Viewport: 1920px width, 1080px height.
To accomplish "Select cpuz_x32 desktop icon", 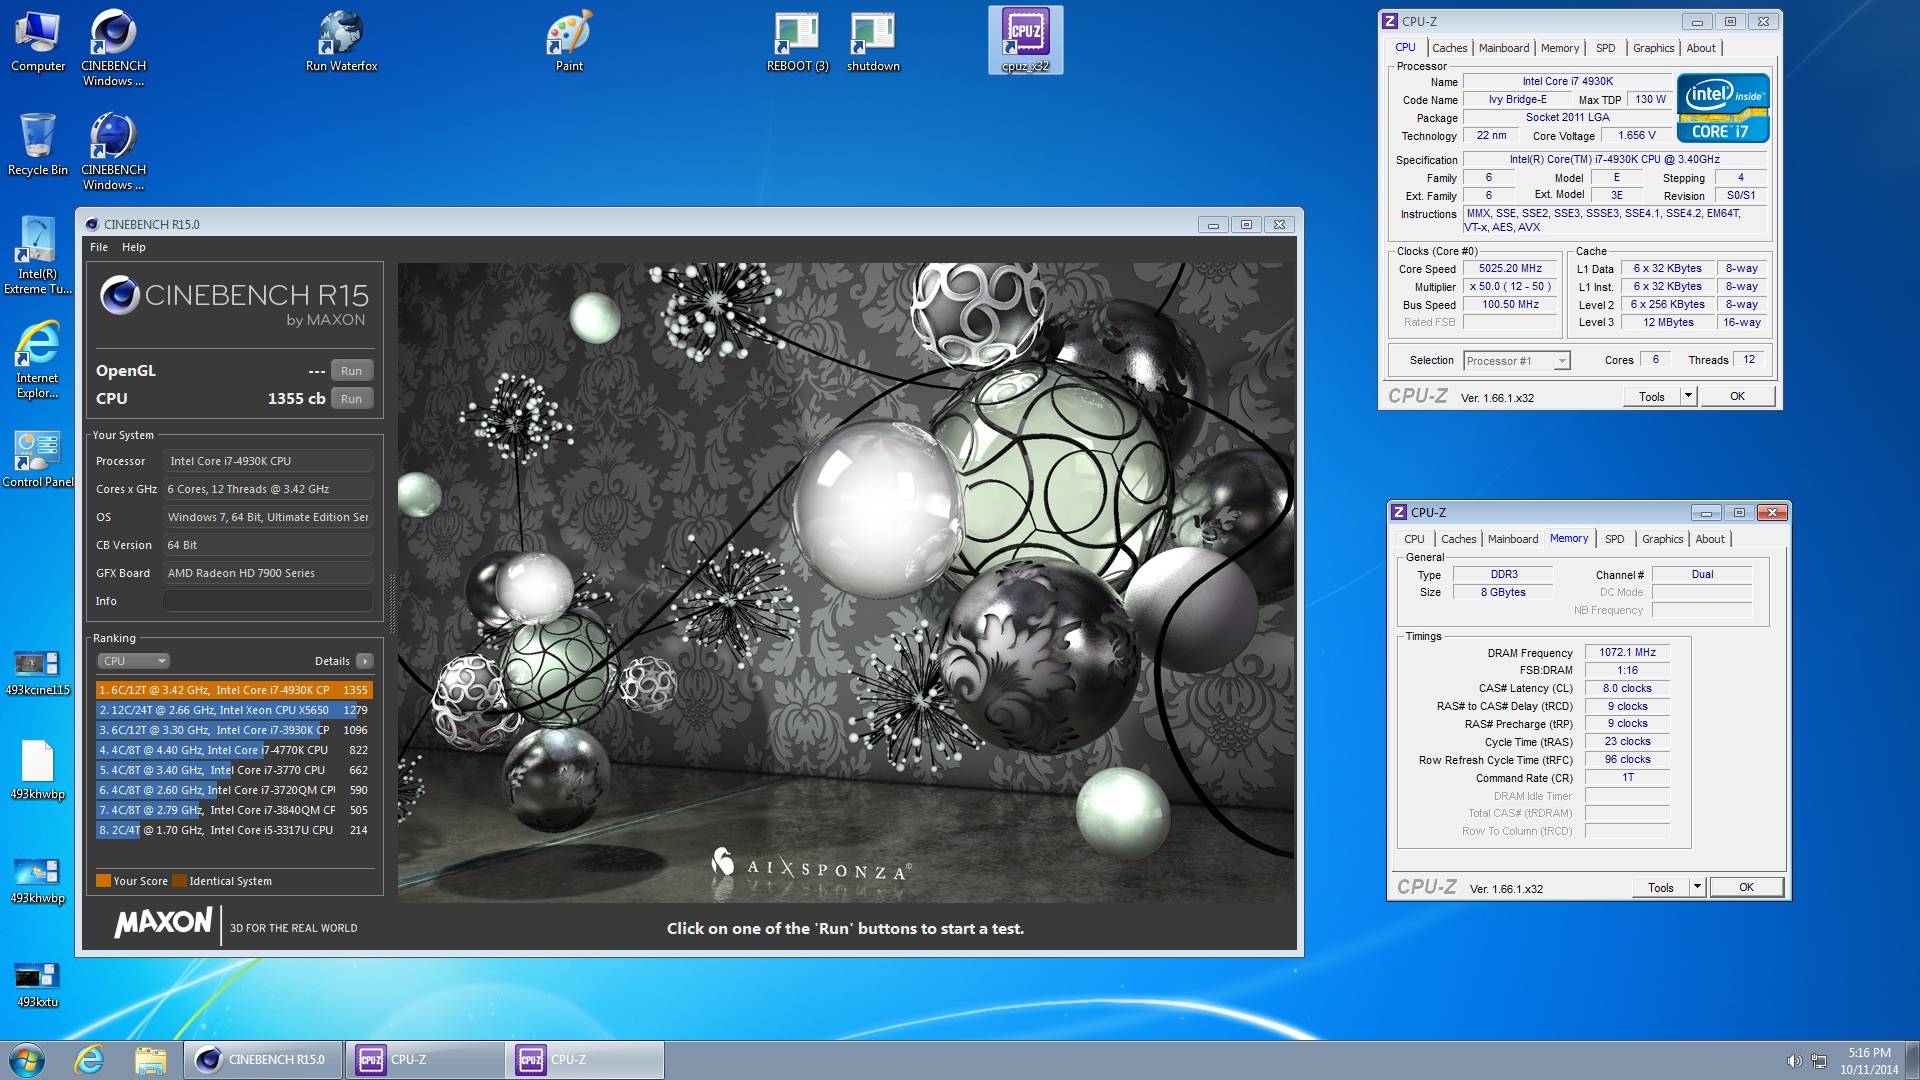I will [x=1025, y=41].
